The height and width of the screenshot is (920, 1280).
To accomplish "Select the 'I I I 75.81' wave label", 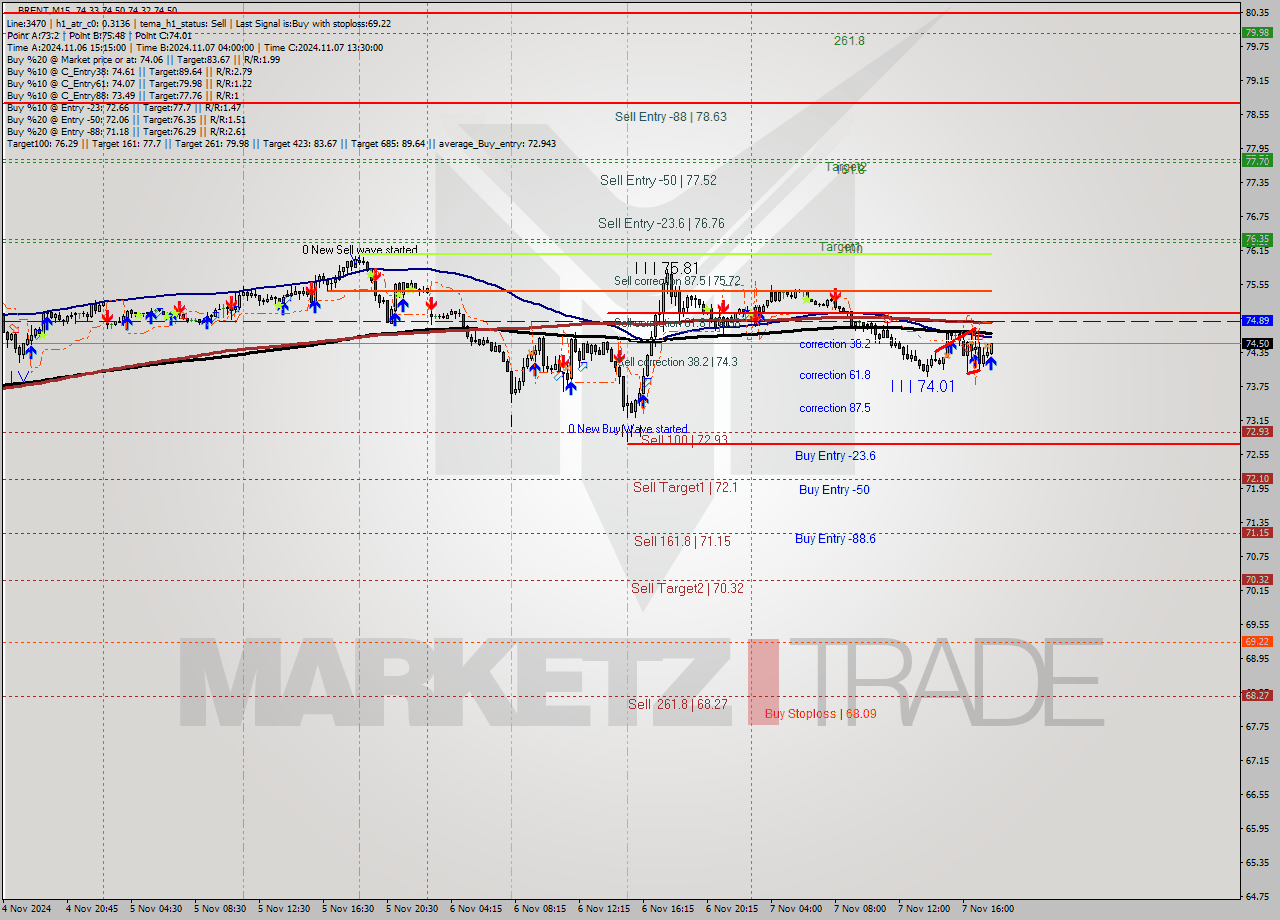I will coord(666,268).
